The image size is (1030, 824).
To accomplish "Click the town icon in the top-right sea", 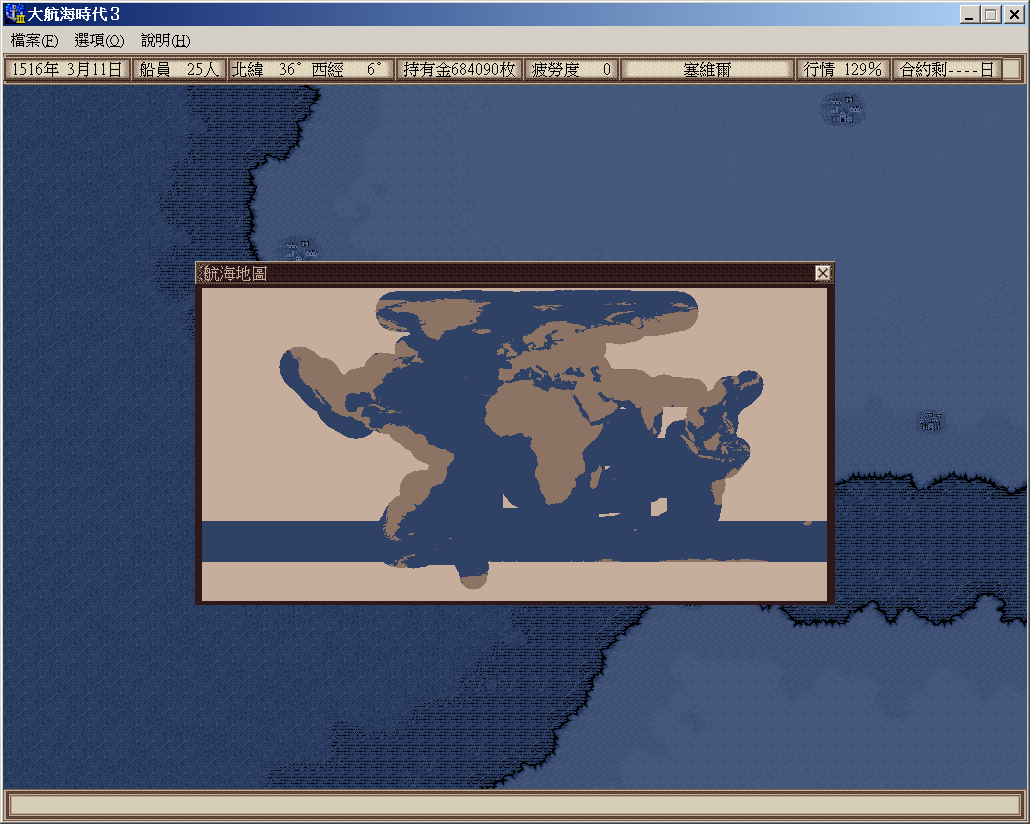I will click(843, 108).
